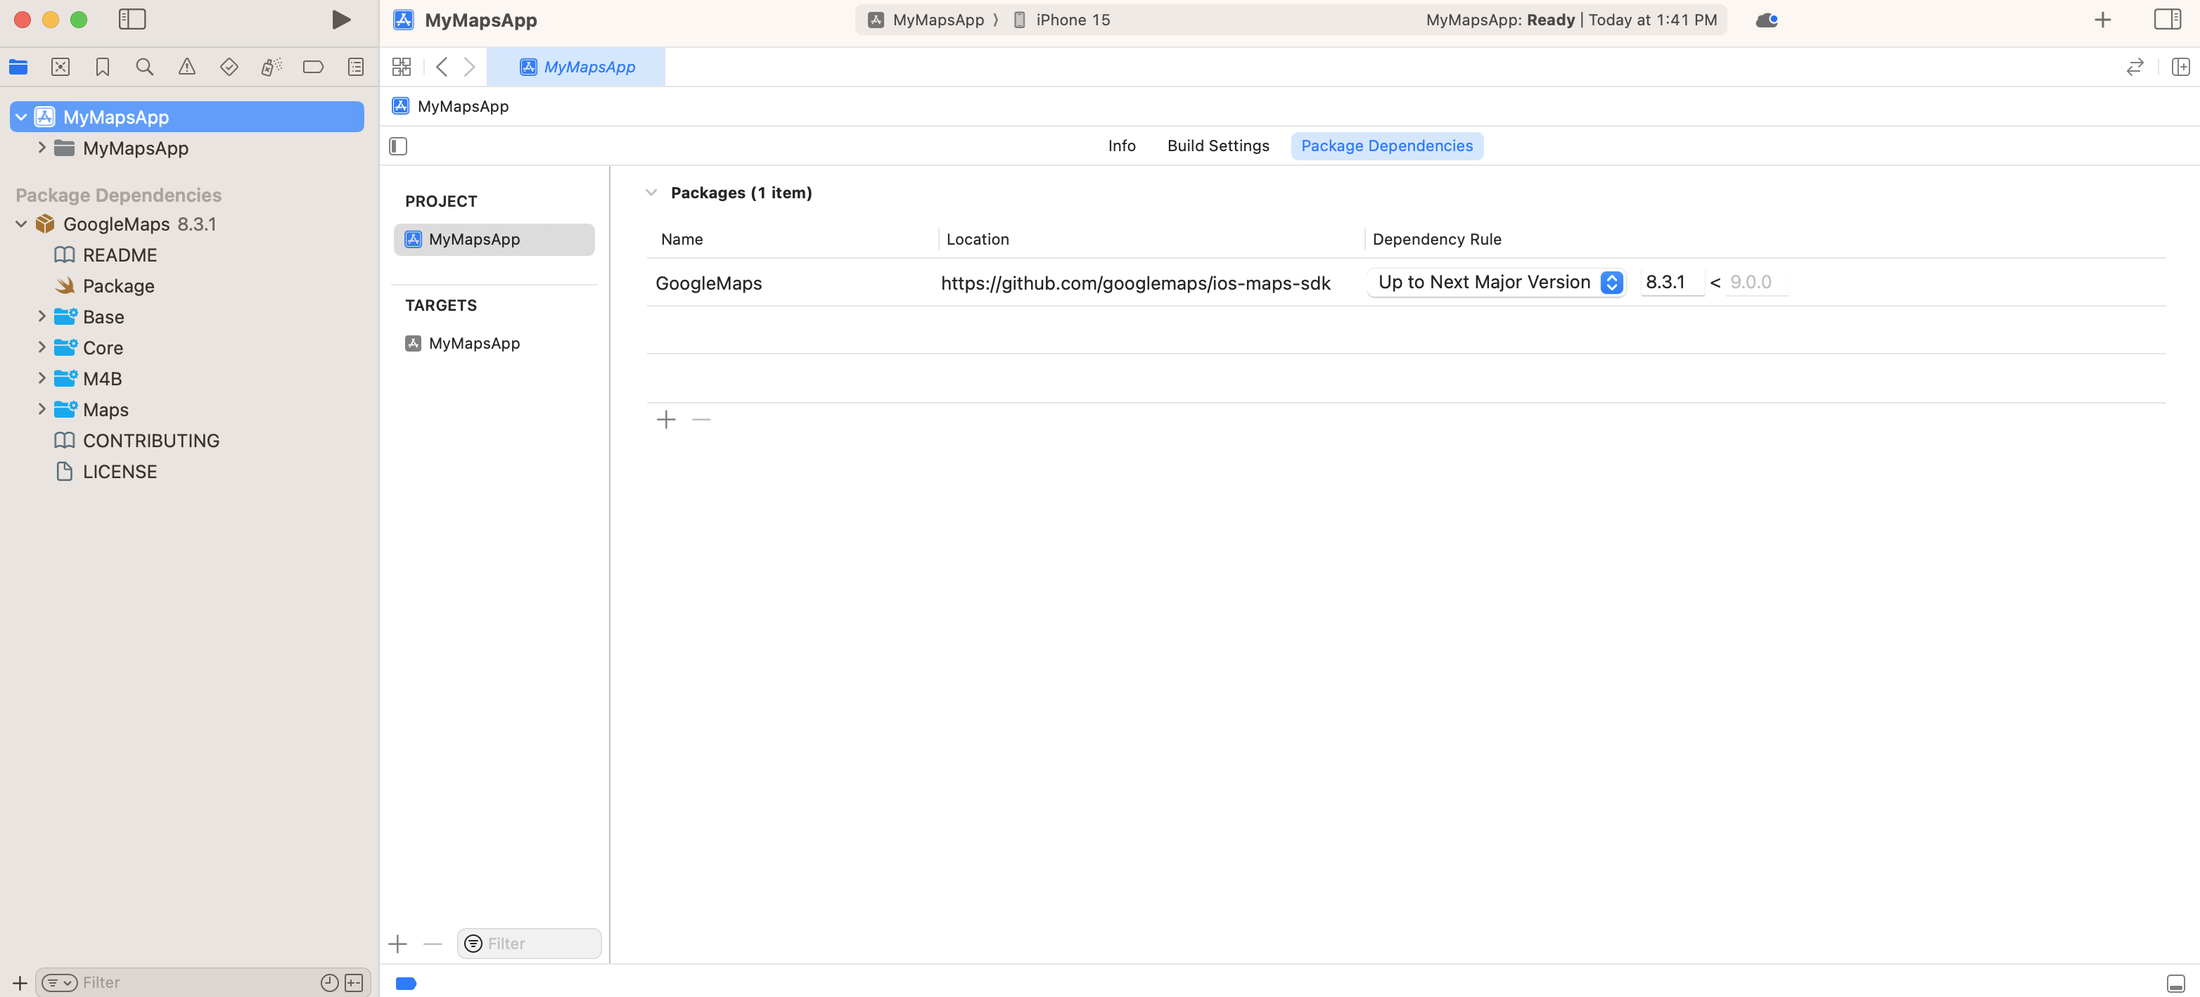The image size is (2200, 997).
Task: Expand the MyMapsApp folder group
Action: coord(41,148)
